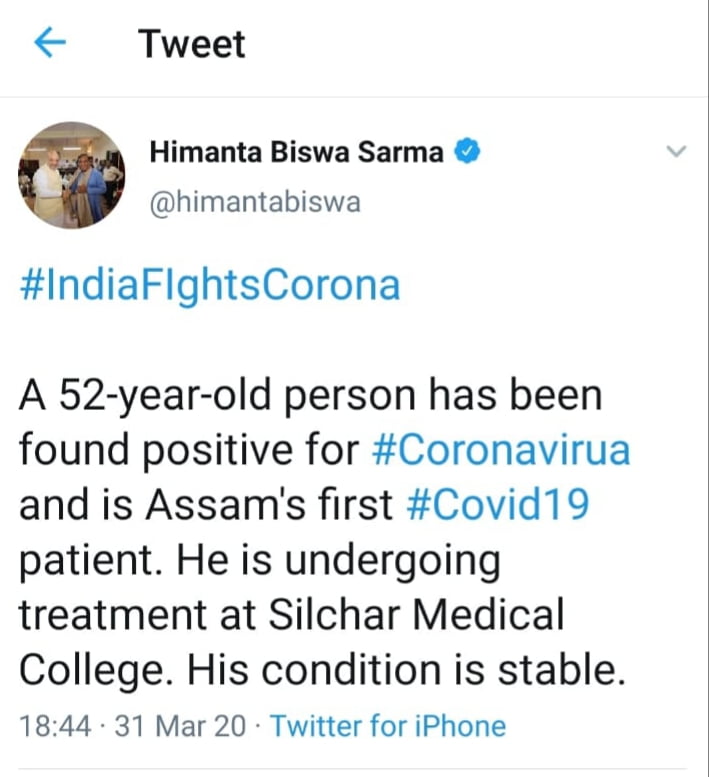The width and height of the screenshot is (709, 777).
Task: Click the text "and is Assam's first"
Action: 206,505
